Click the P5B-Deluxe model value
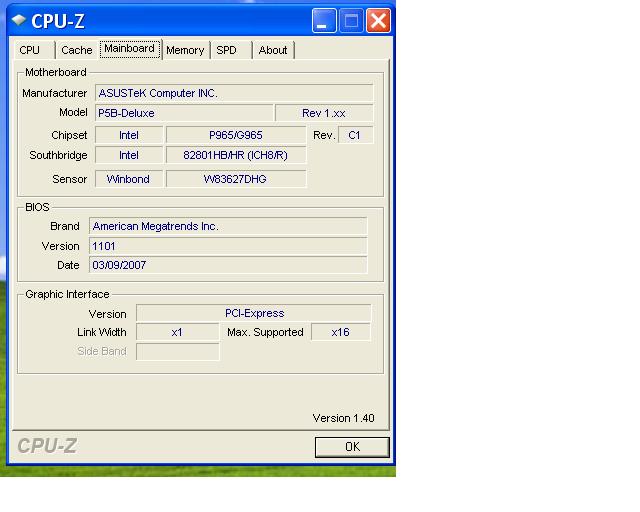Image resolution: width=640 pixels, height=512 pixels. point(184,113)
